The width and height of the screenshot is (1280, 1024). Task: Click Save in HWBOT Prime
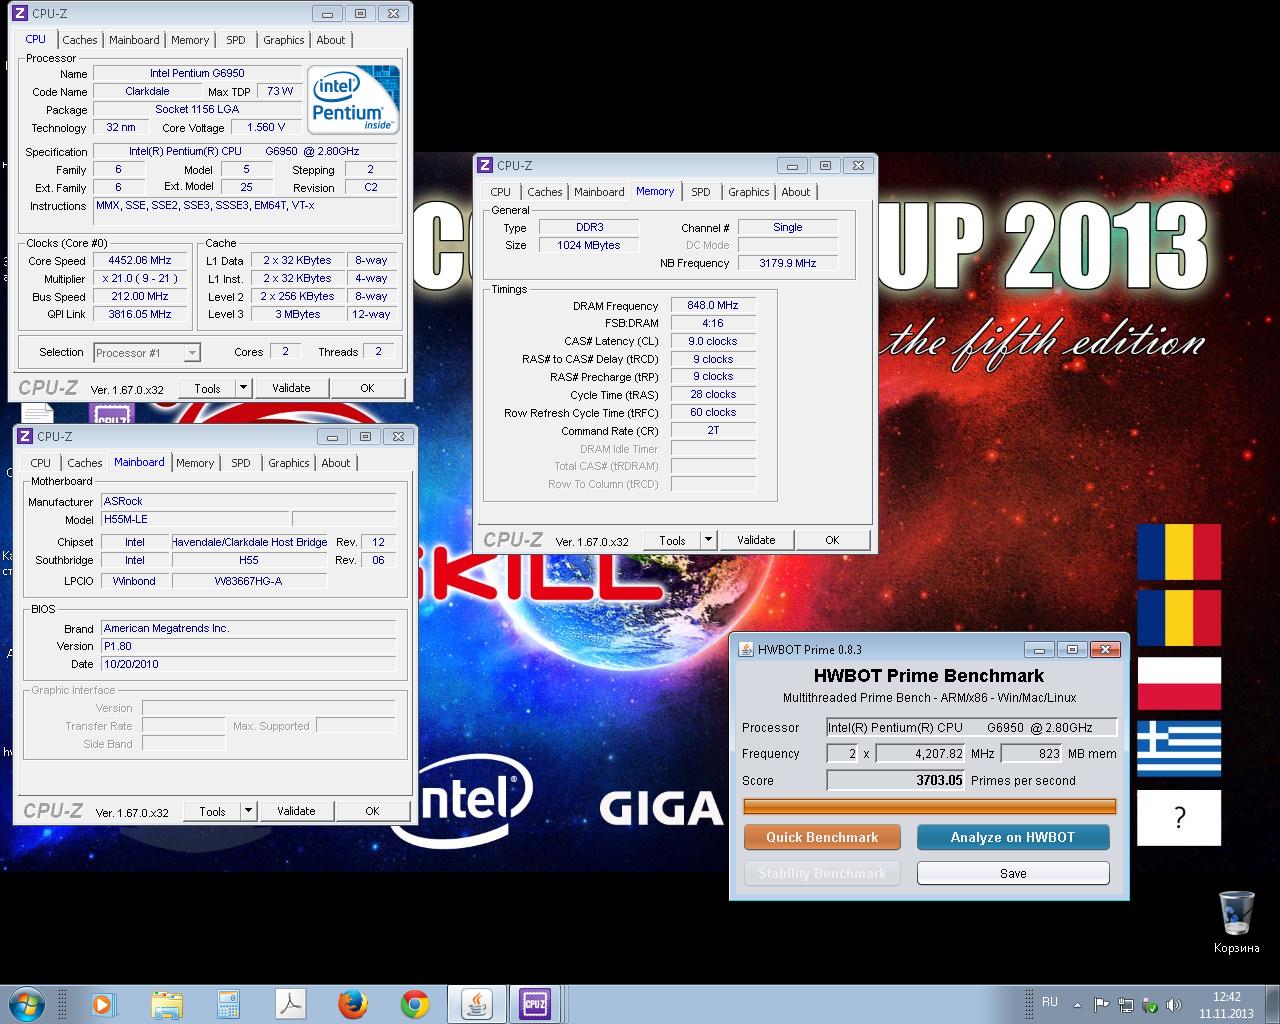point(1013,873)
